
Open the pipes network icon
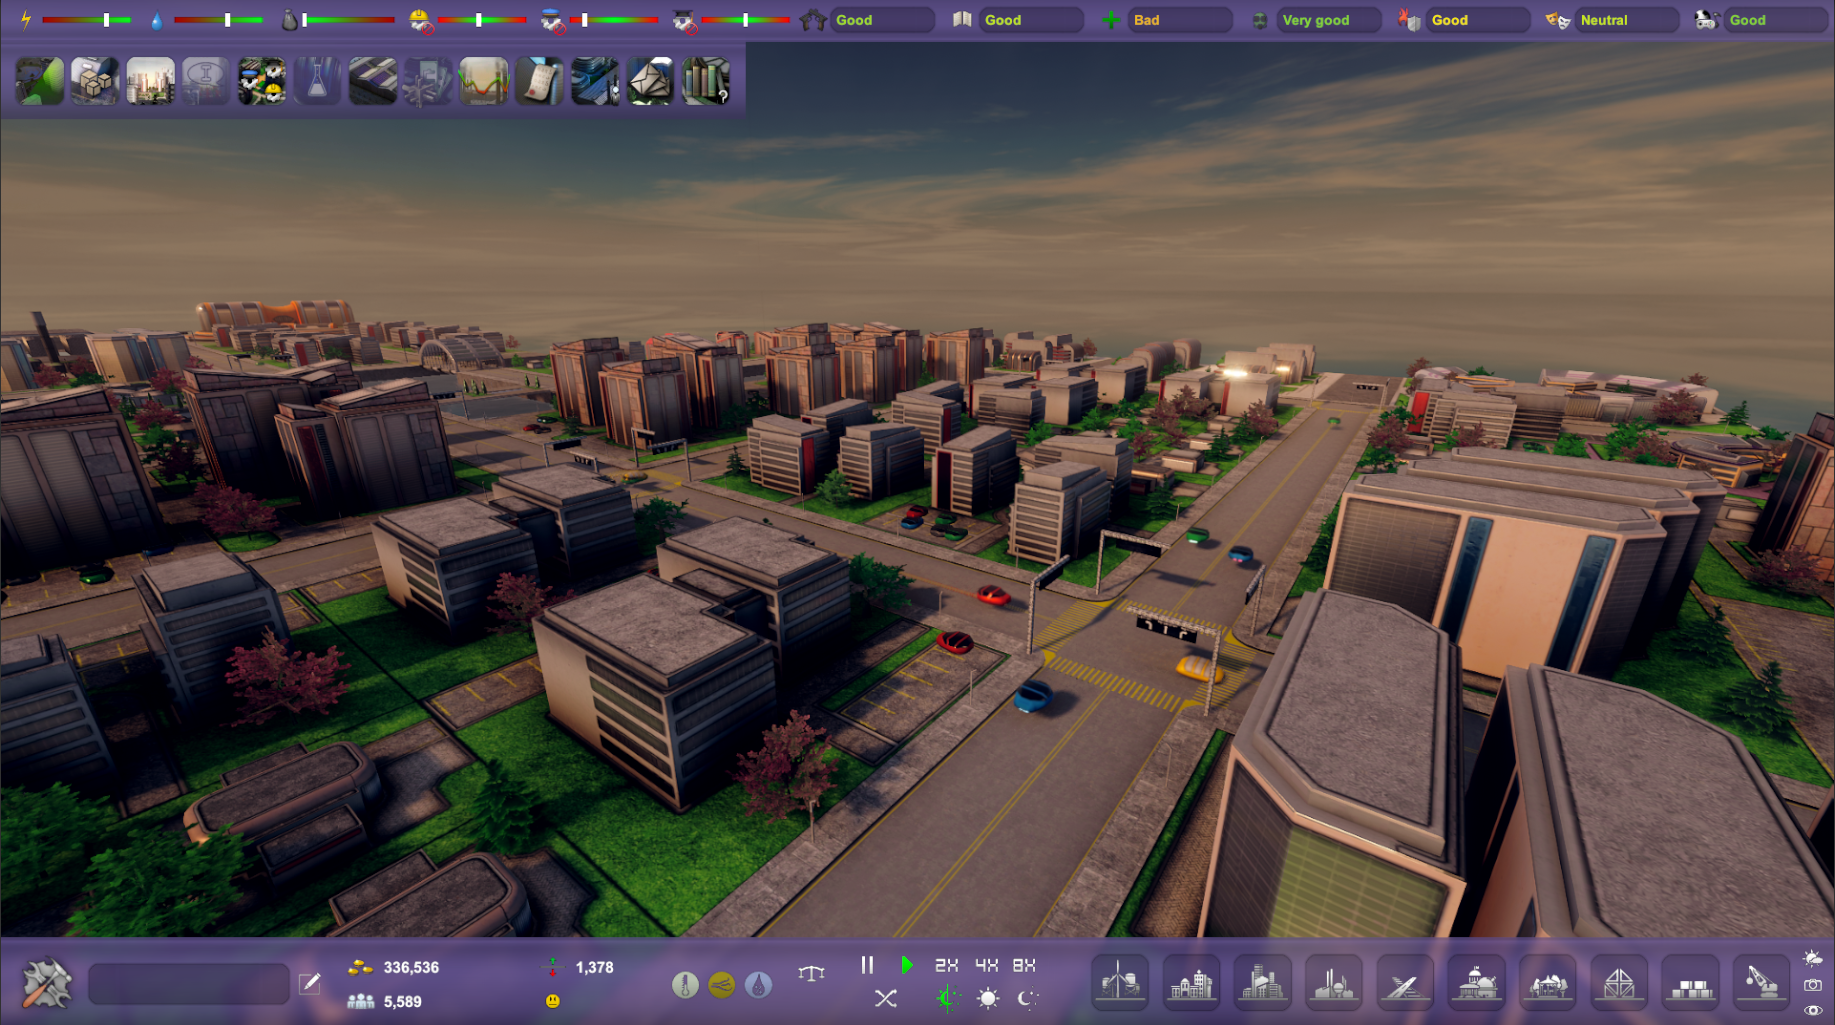(428, 81)
